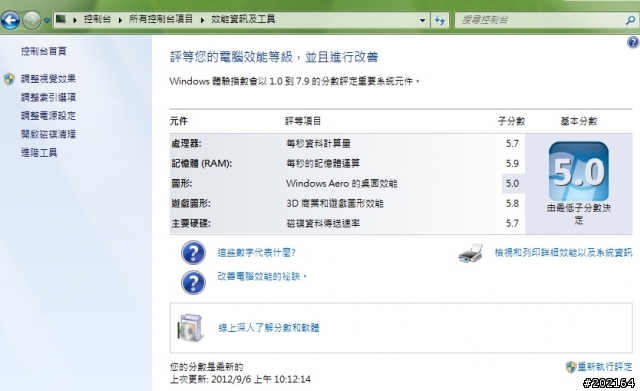Image resolution: width=640 pixels, height=391 pixels.
Task: Click the shield icon beside 重新執行評定
Action: coord(571,367)
